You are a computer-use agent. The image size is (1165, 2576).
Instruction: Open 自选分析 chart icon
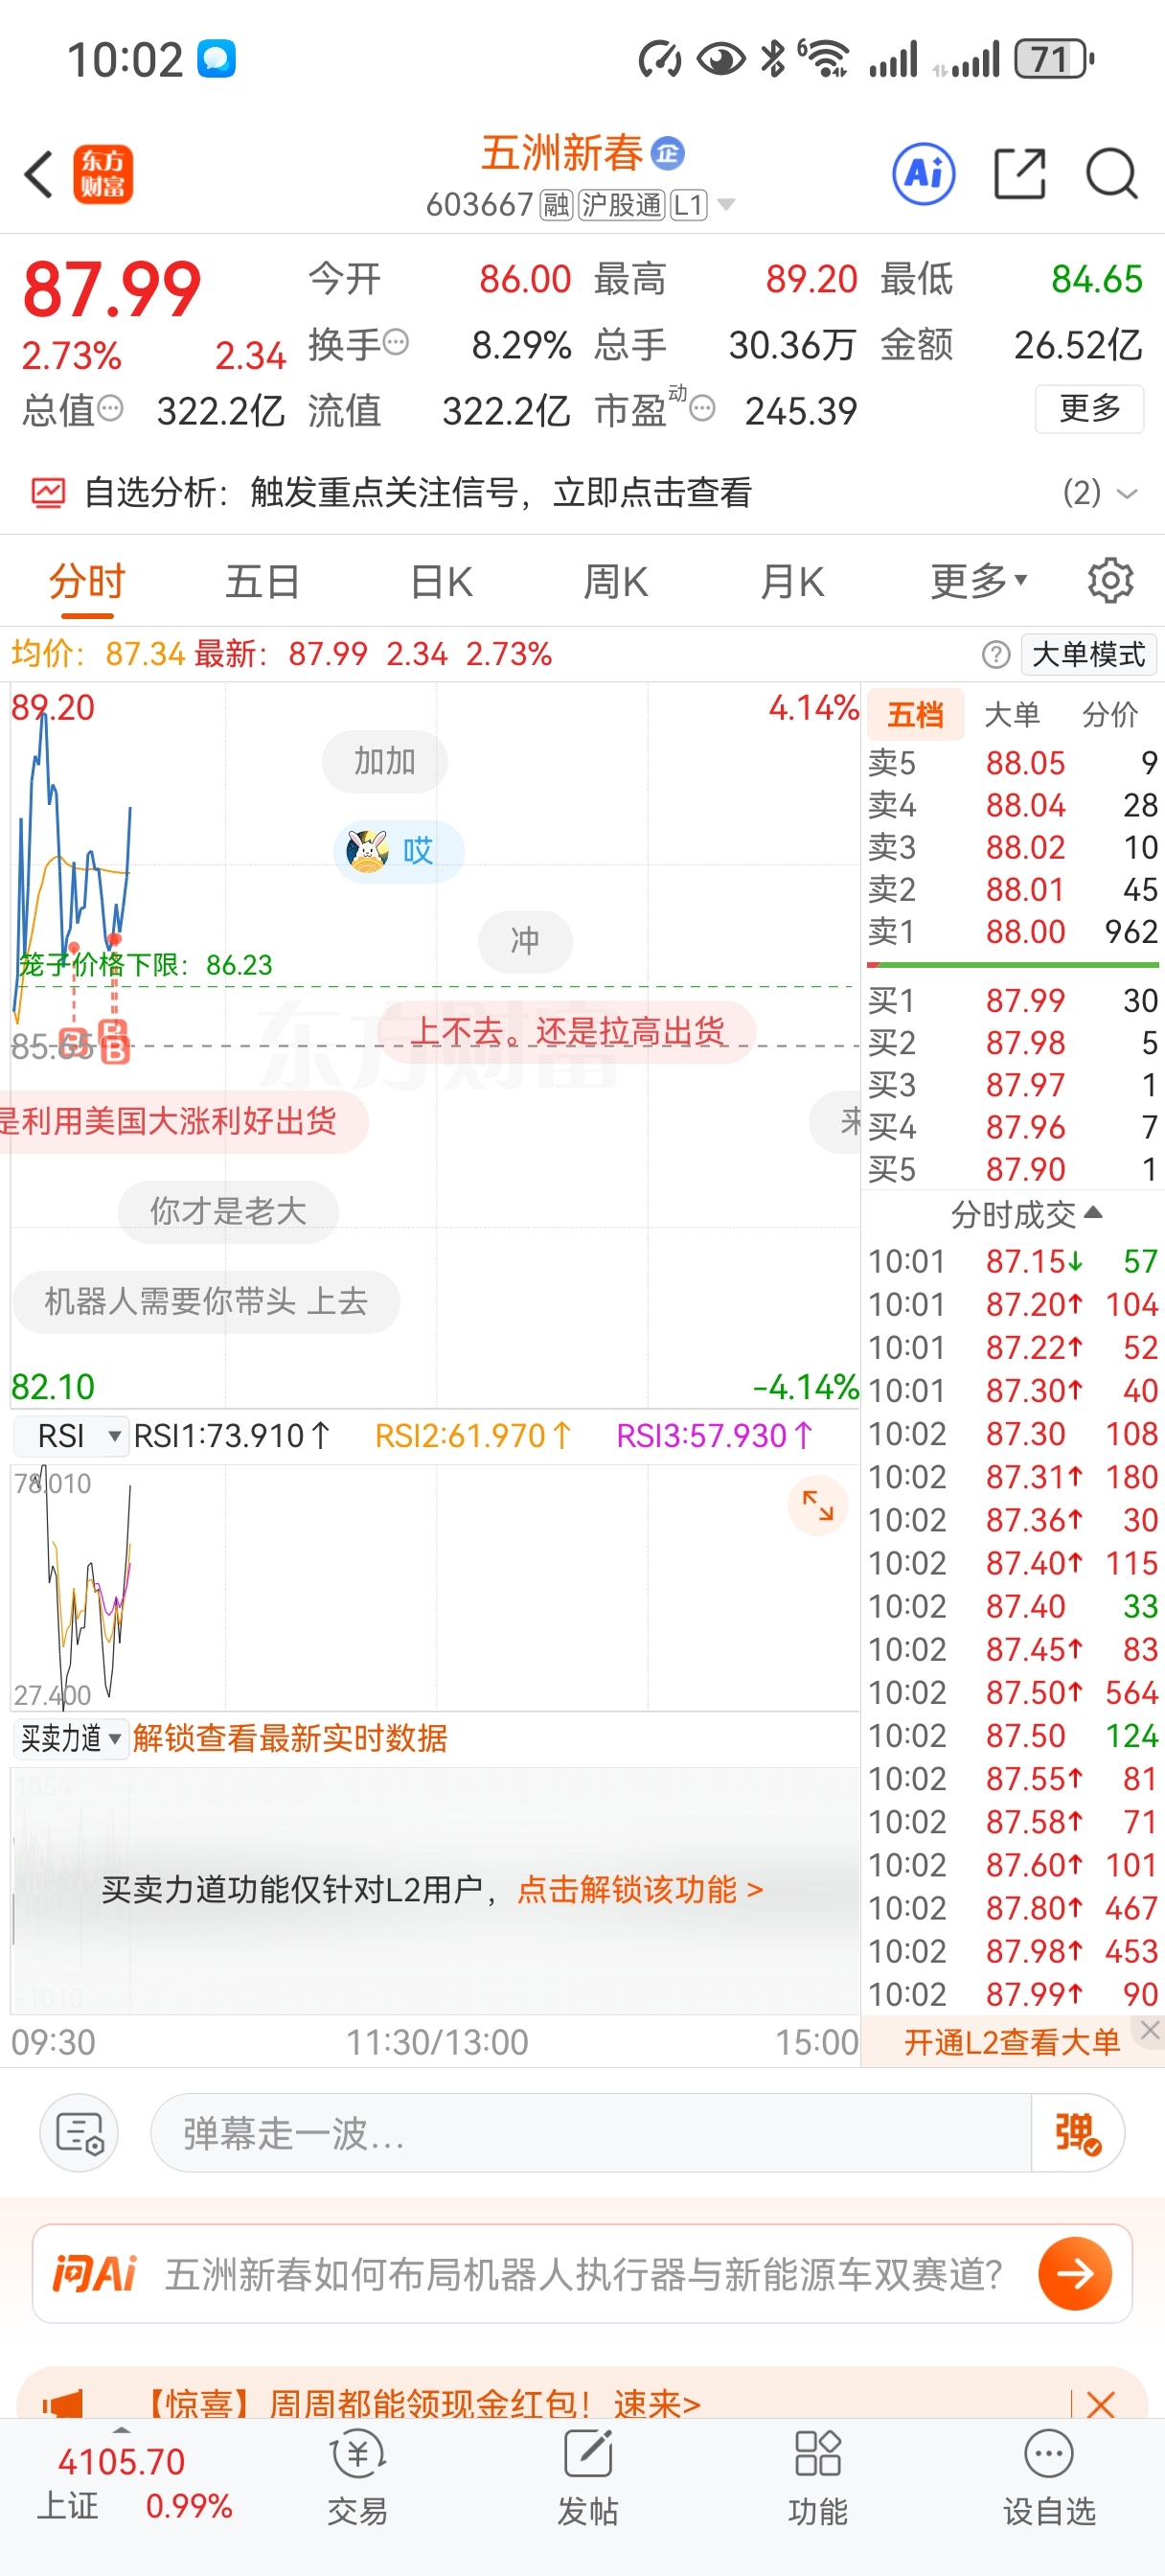[48, 492]
